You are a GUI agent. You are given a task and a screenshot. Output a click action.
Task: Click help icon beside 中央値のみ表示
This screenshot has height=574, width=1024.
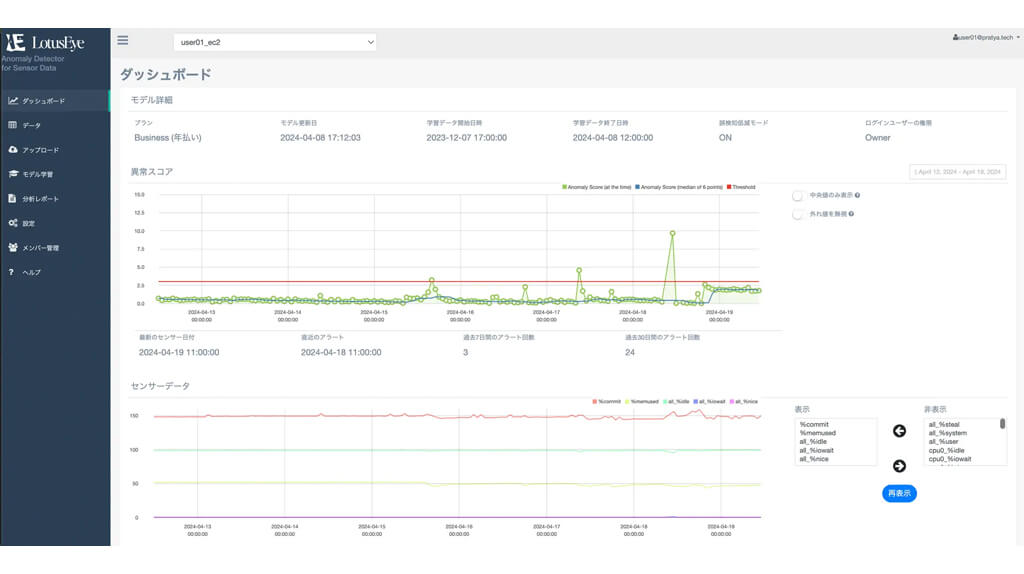858,196
